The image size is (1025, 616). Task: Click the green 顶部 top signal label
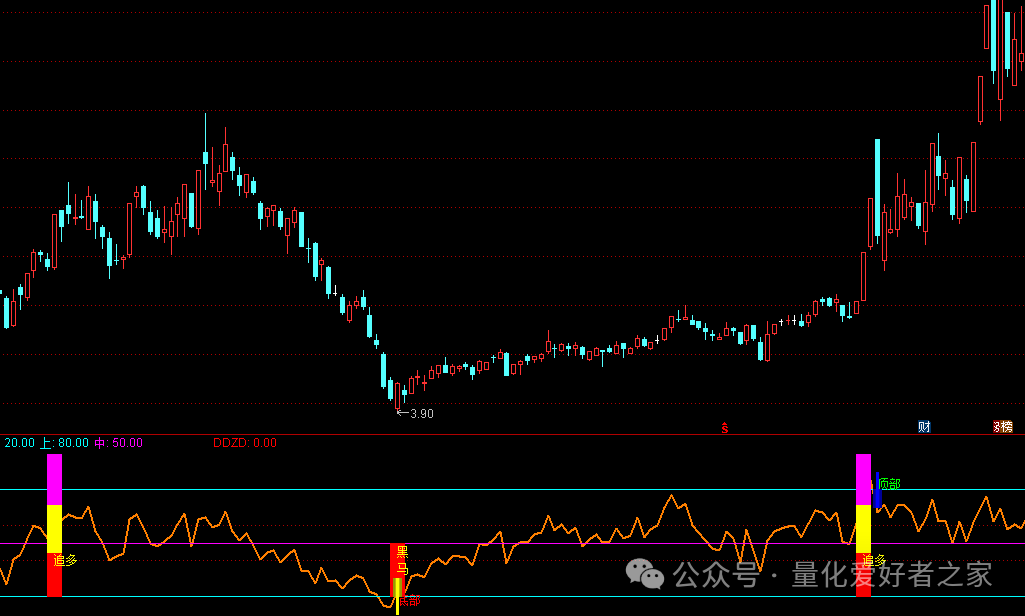pos(890,484)
